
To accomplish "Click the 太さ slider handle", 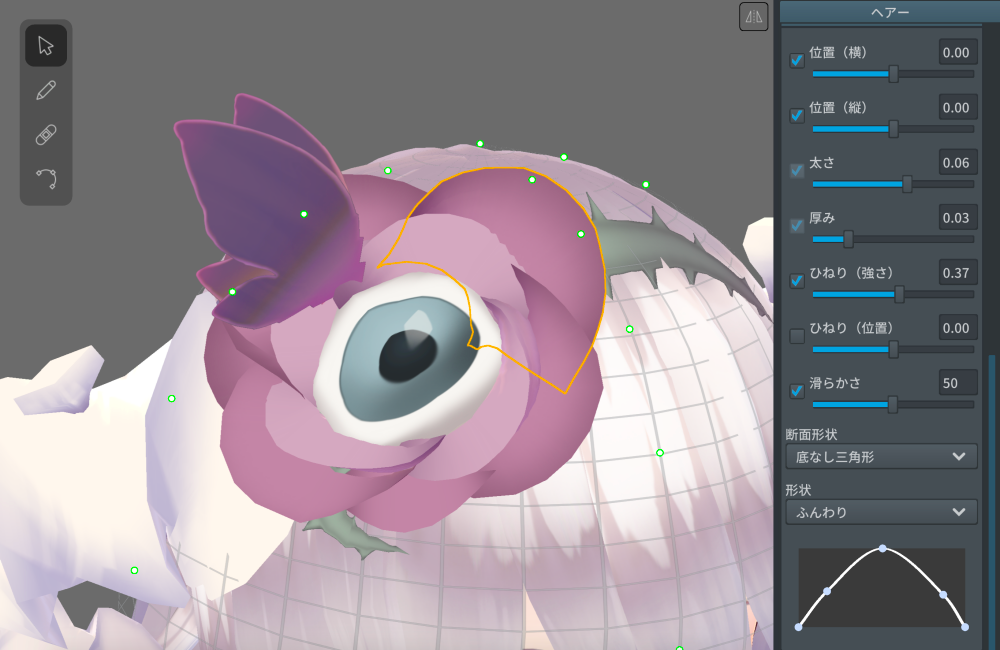I will pos(907,184).
